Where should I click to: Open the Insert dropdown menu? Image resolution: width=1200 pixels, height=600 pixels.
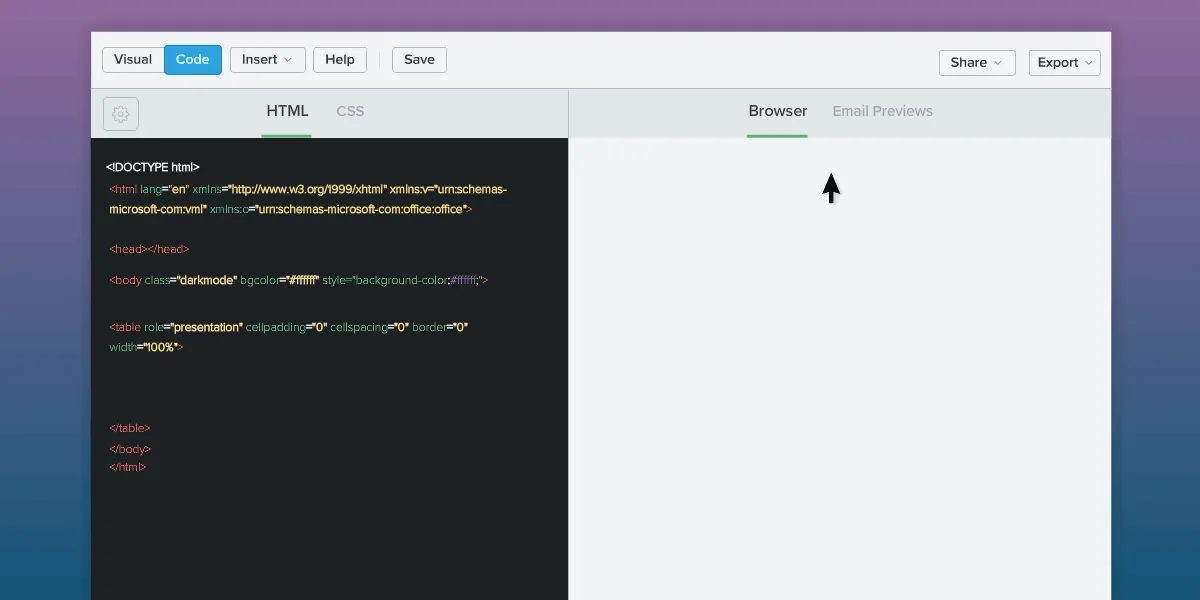click(267, 60)
